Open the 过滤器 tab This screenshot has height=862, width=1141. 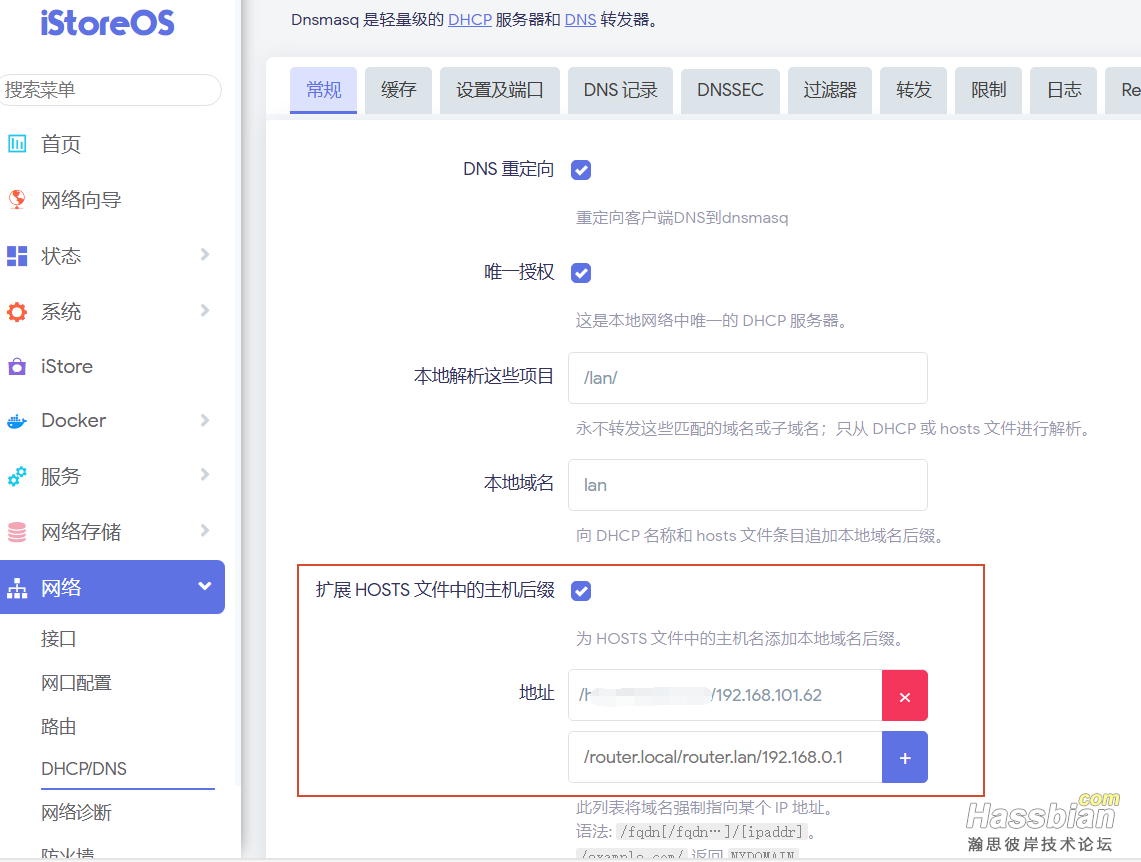(830, 90)
